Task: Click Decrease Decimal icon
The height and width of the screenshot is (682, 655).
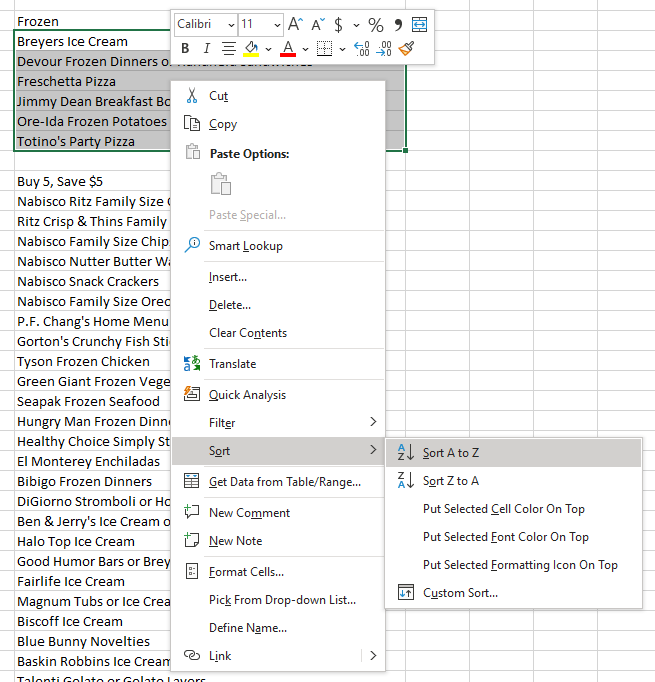Action: point(384,49)
